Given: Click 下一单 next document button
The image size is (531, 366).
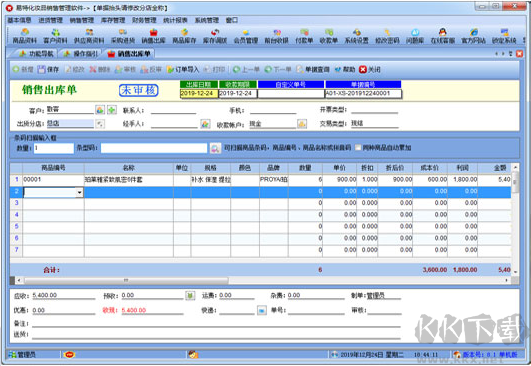Looking at the screenshot, I should (x=278, y=69).
